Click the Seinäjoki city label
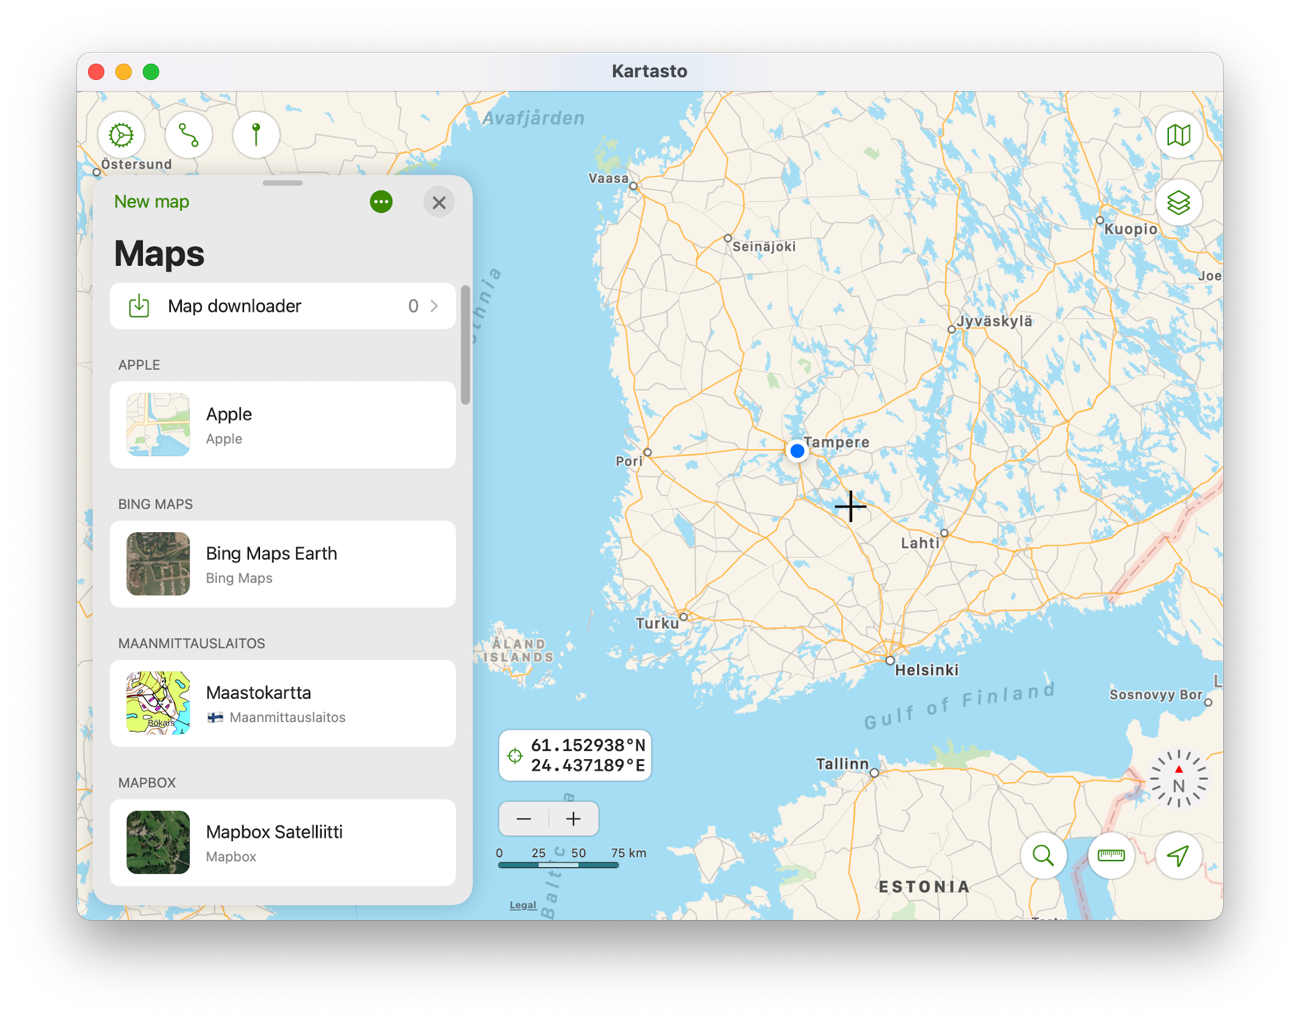This screenshot has height=1022, width=1300. [764, 246]
